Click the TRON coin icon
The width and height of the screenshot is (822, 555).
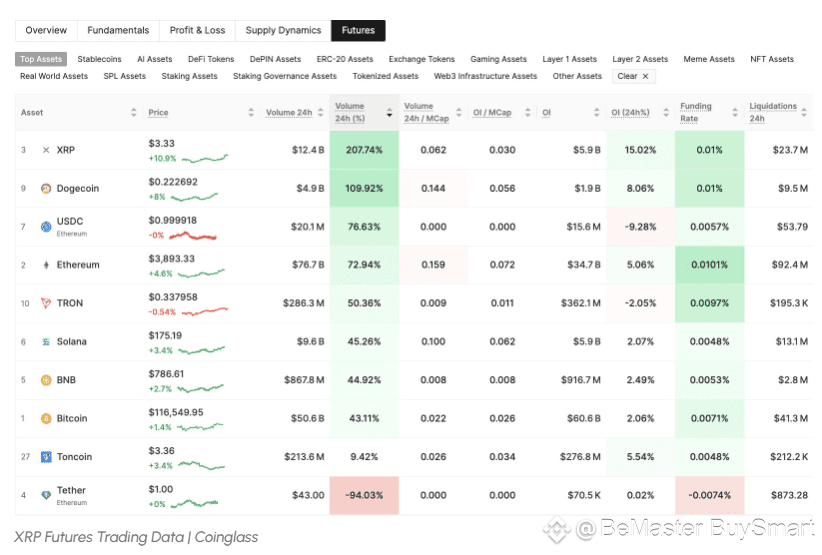coord(46,303)
